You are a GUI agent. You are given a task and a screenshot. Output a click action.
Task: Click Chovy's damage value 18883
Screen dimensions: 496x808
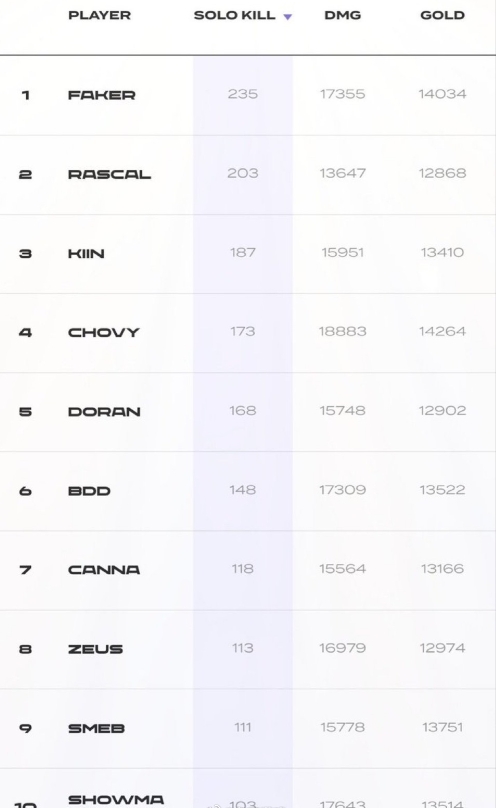click(x=343, y=331)
